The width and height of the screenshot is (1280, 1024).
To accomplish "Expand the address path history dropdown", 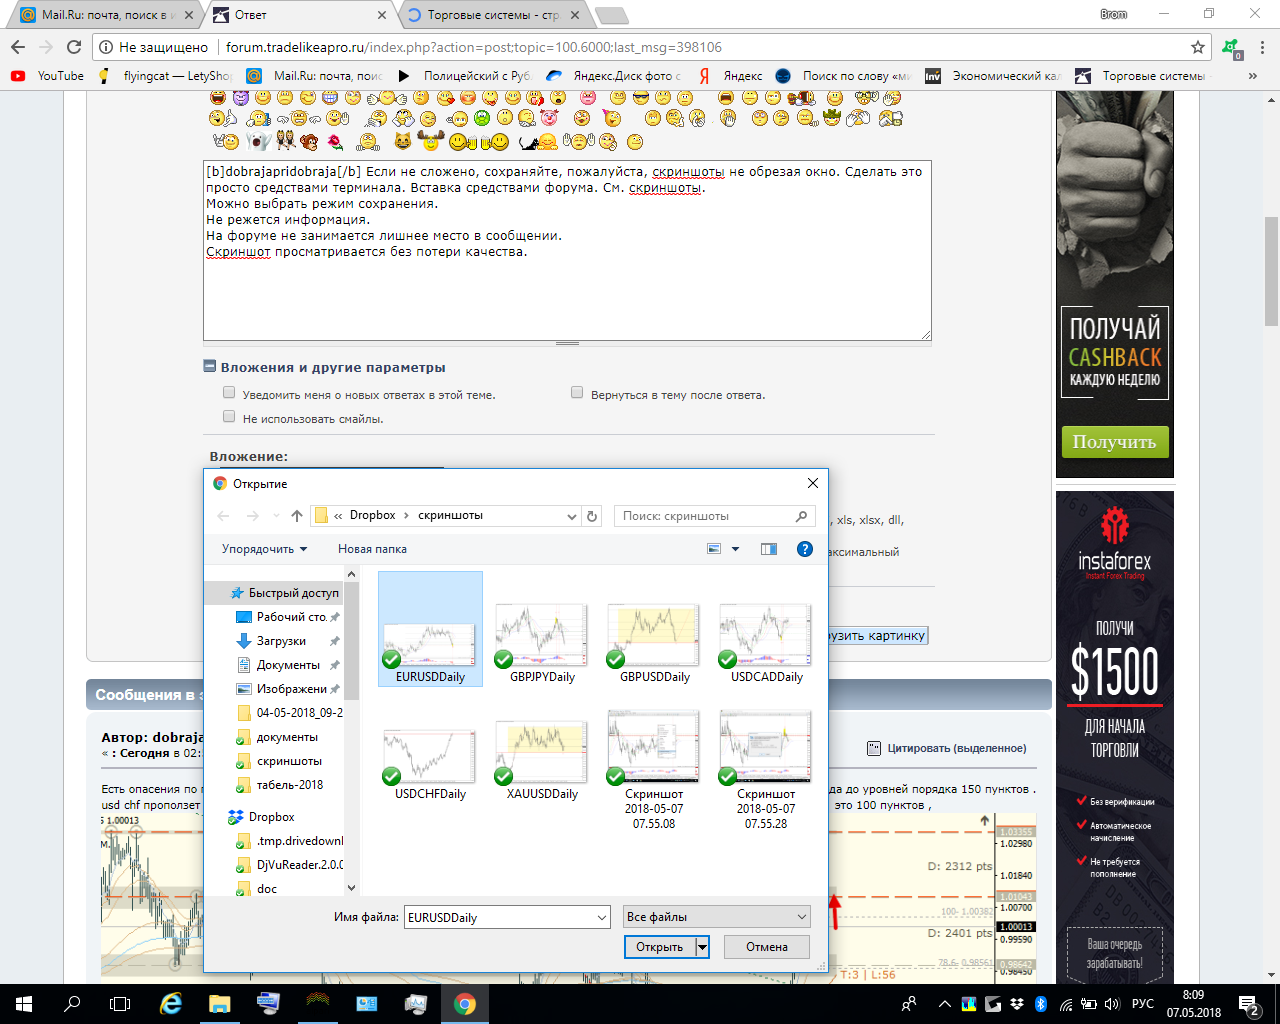I will [571, 516].
